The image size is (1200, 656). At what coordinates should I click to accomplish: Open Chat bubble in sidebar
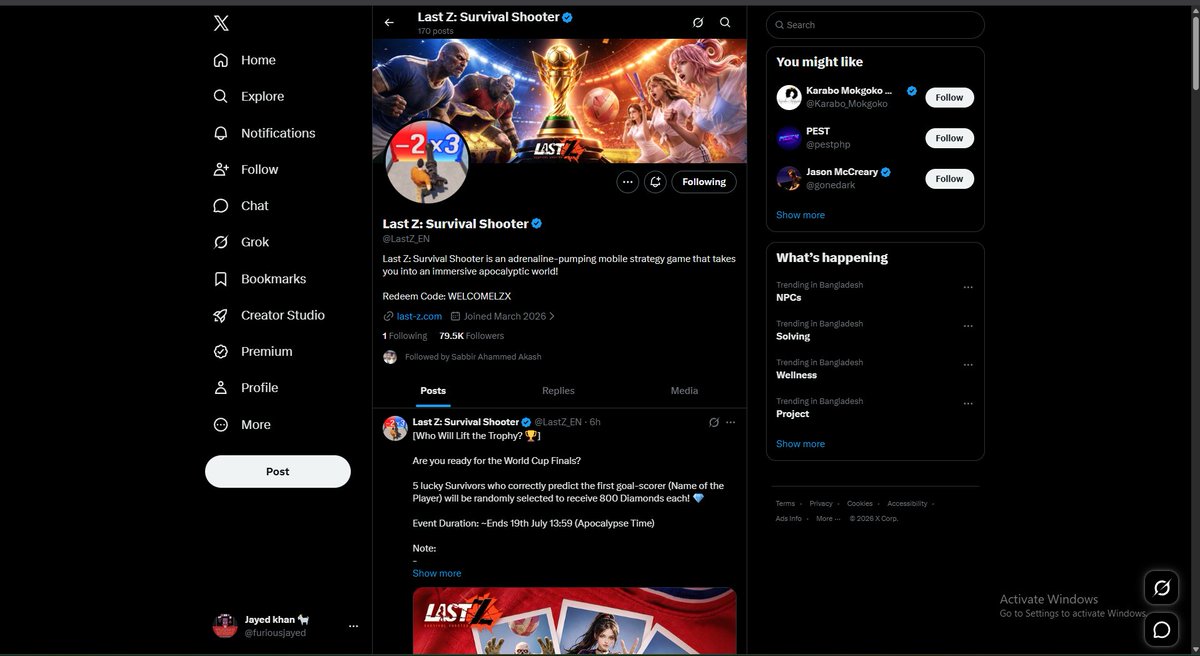pos(221,206)
